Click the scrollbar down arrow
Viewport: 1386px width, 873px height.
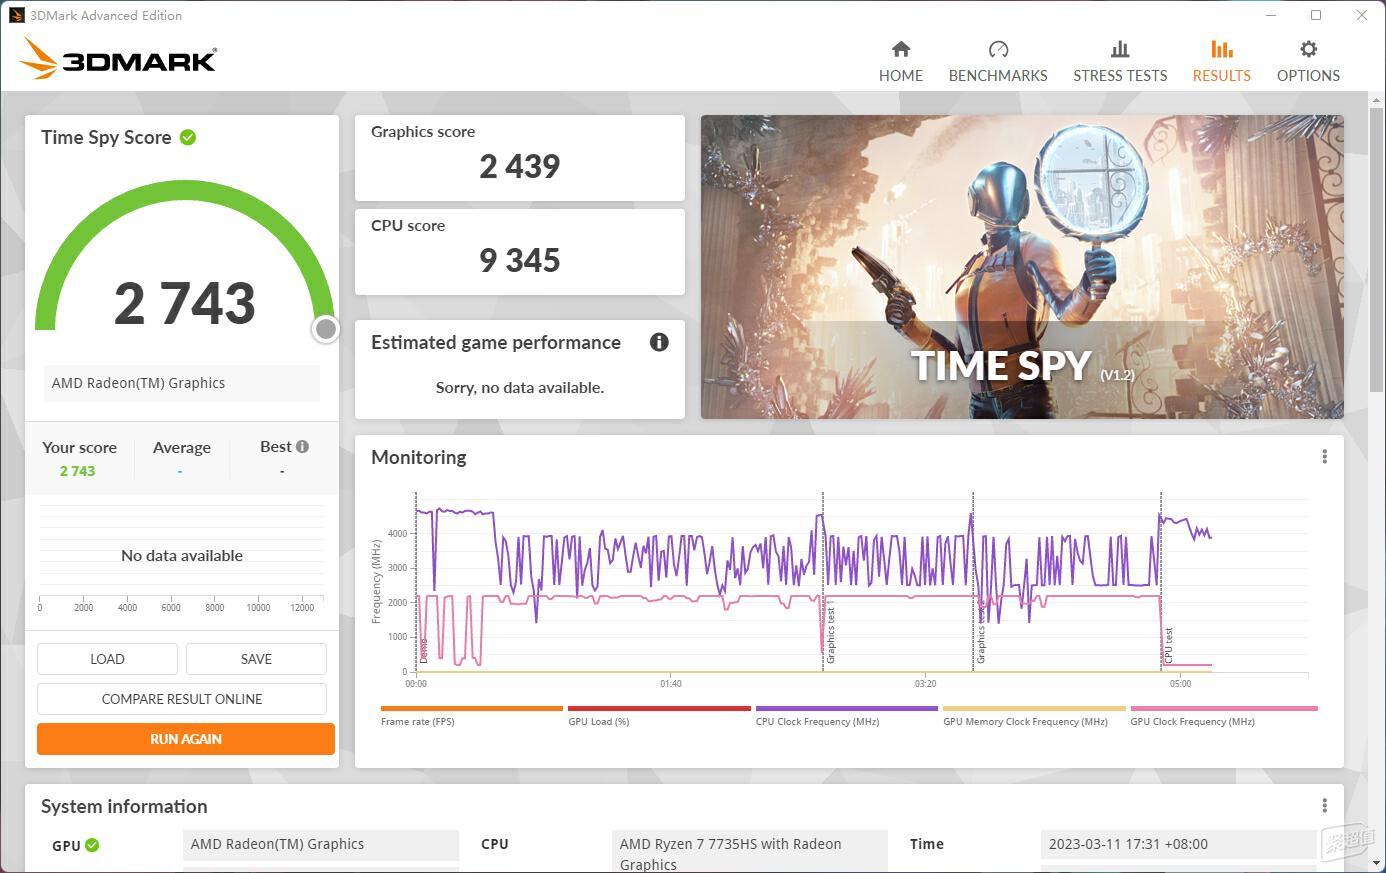(1377, 862)
